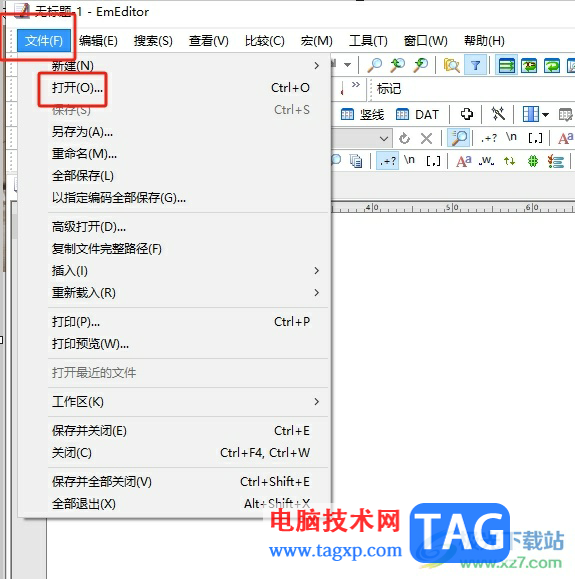575x579 pixels.
Task: Click the filter bar X abort icon
Action: [x=427, y=139]
